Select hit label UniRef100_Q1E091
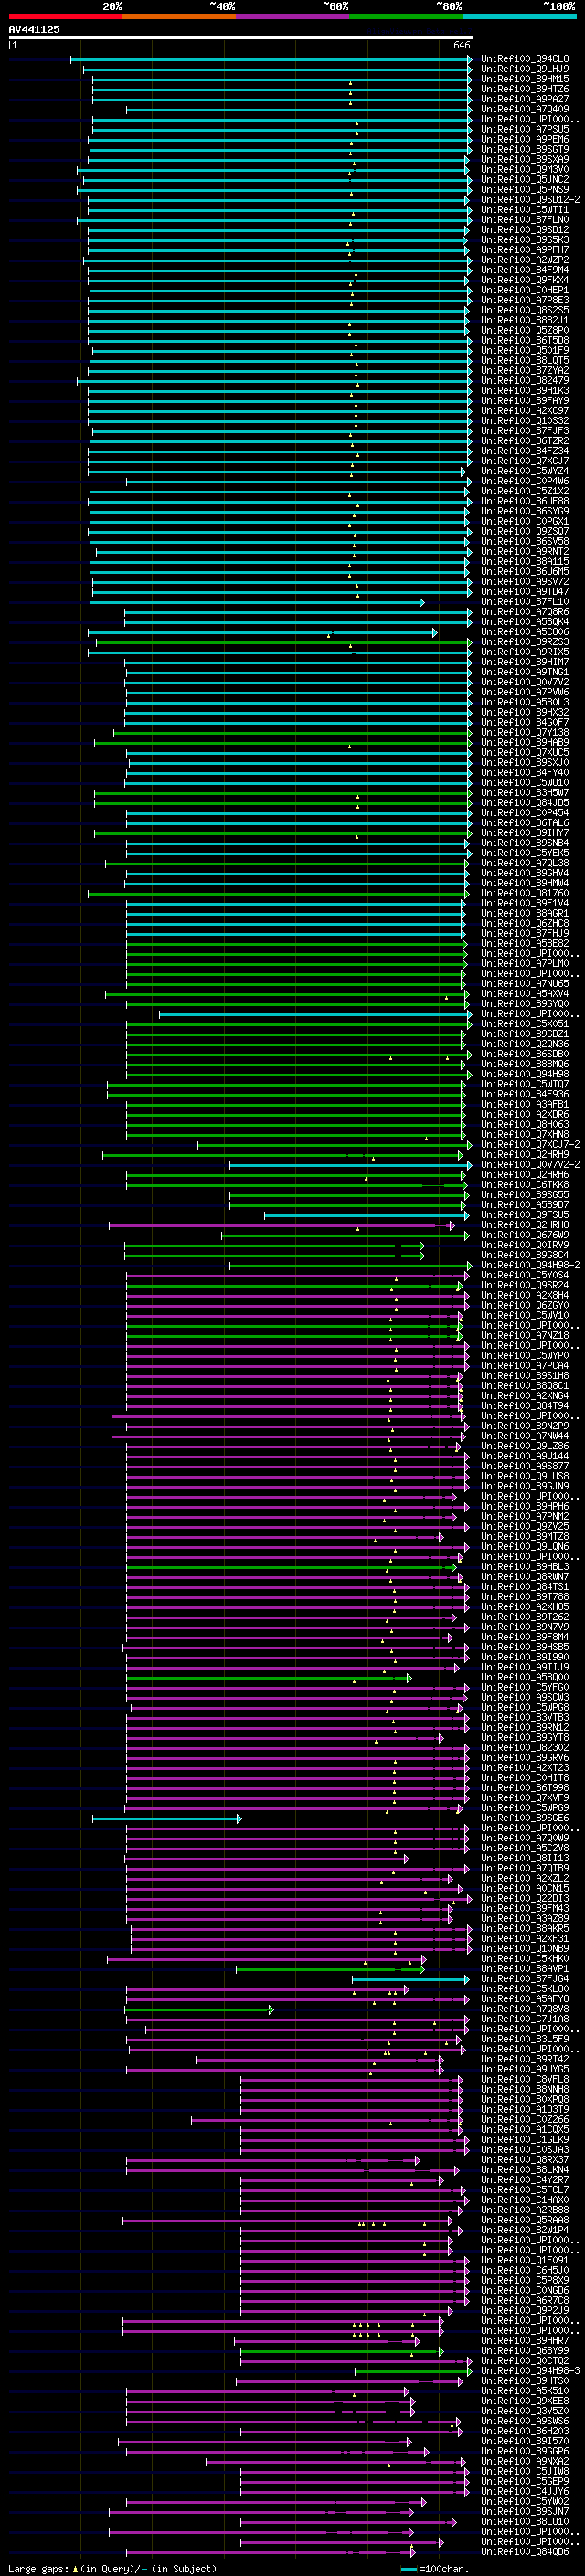 (525, 2260)
